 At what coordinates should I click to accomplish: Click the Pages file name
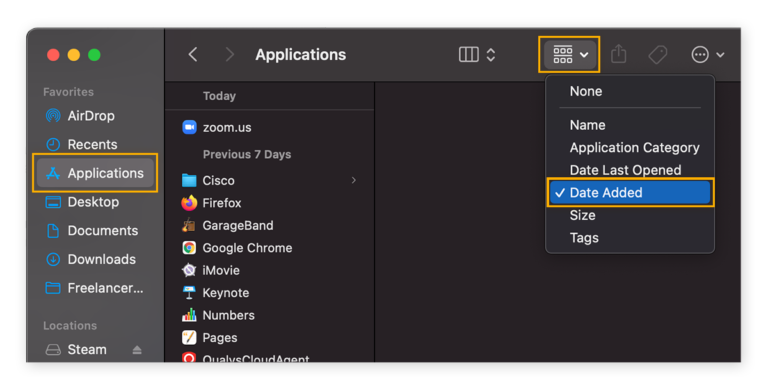220,338
